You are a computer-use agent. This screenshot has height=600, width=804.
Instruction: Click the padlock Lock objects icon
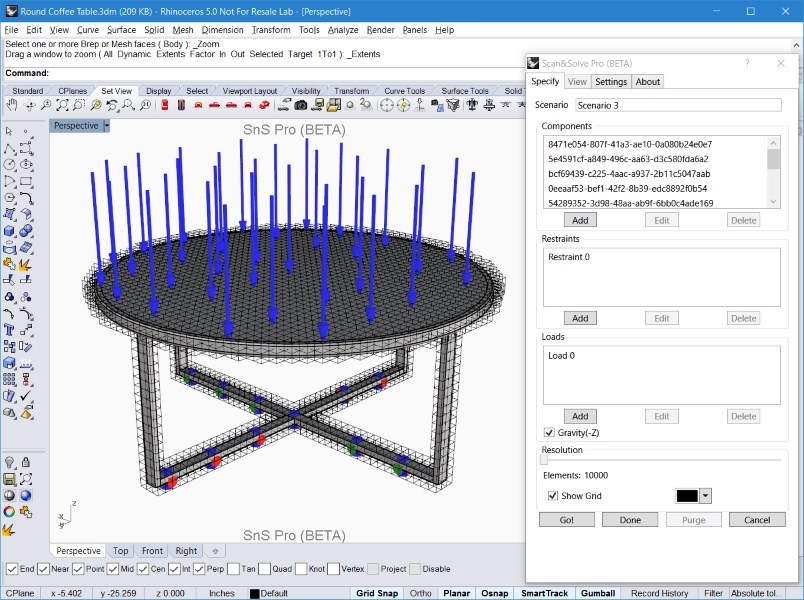click(x=26, y=463)
